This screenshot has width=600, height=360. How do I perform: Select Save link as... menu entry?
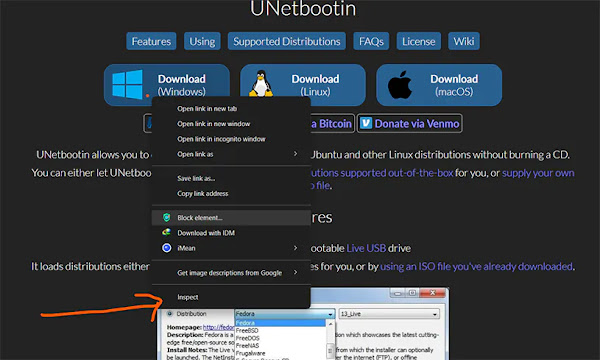pyautogui.click(x=231, y=178)
